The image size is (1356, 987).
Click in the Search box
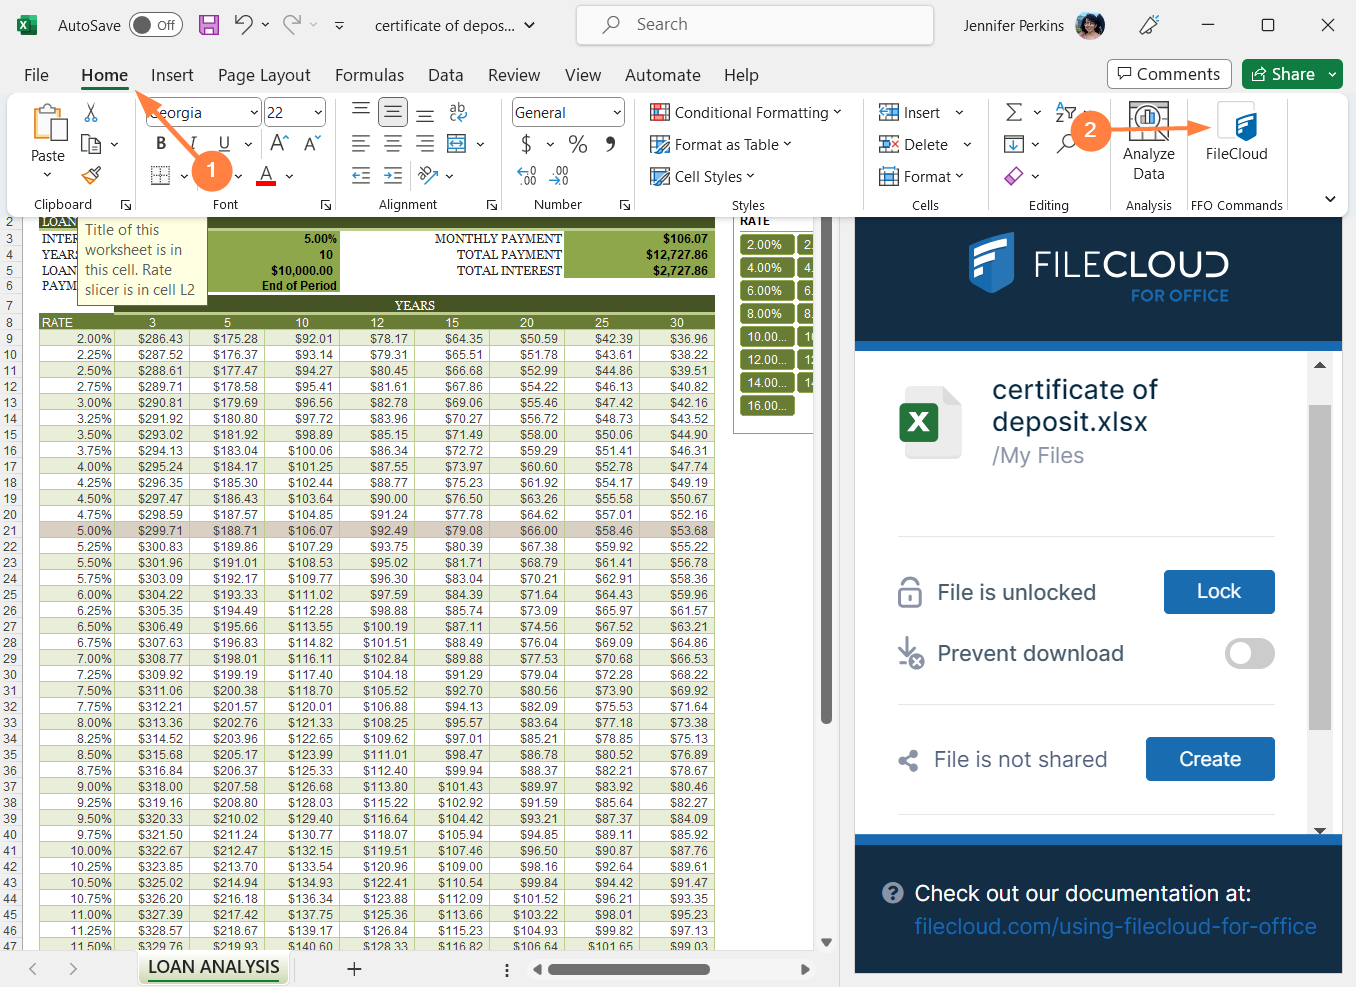755,25
